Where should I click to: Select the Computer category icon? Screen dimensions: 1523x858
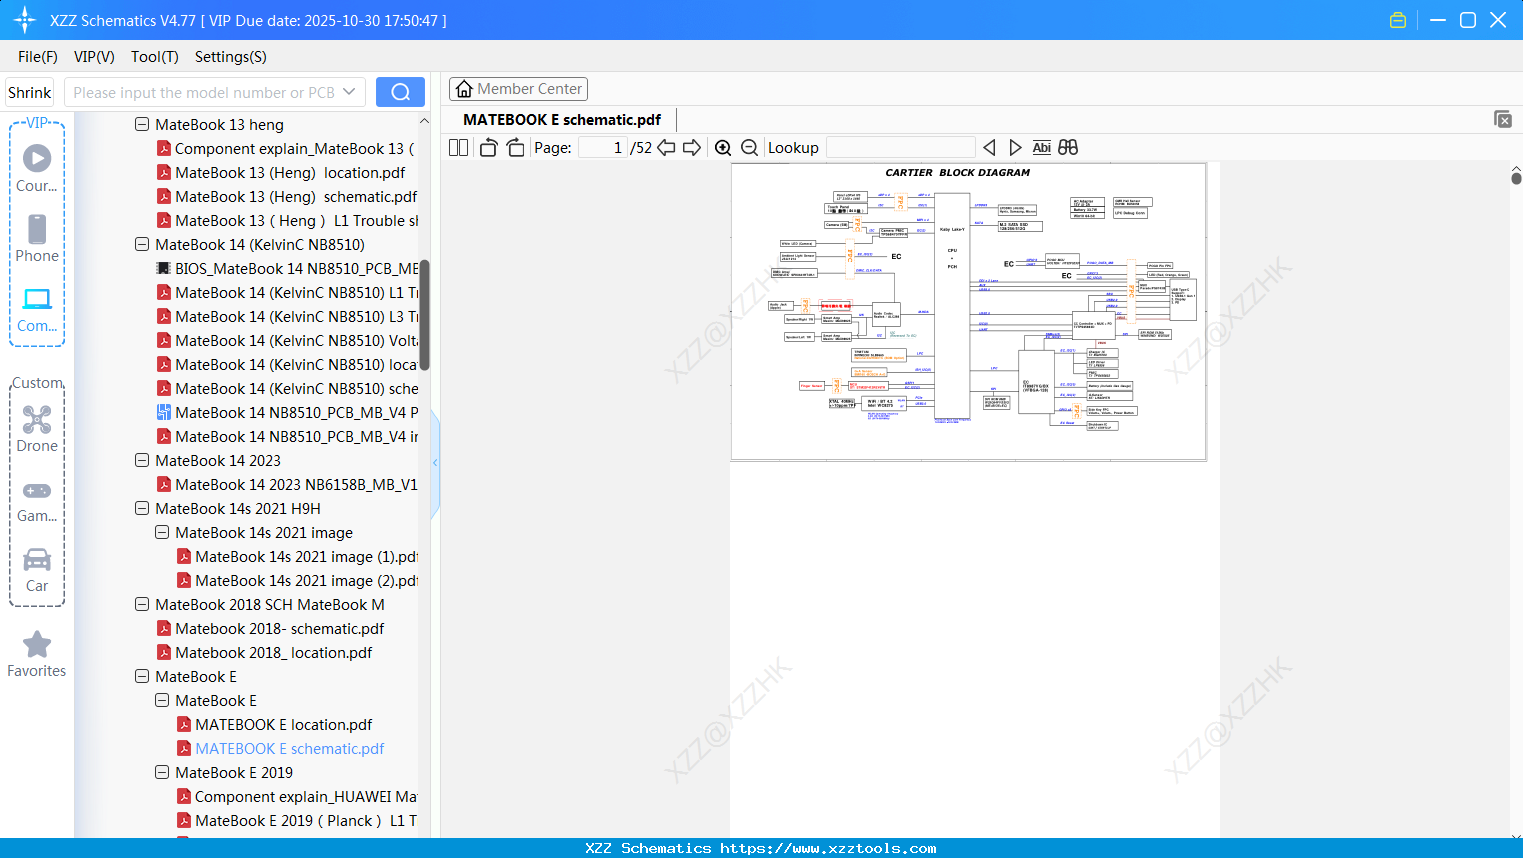[37, 309]
